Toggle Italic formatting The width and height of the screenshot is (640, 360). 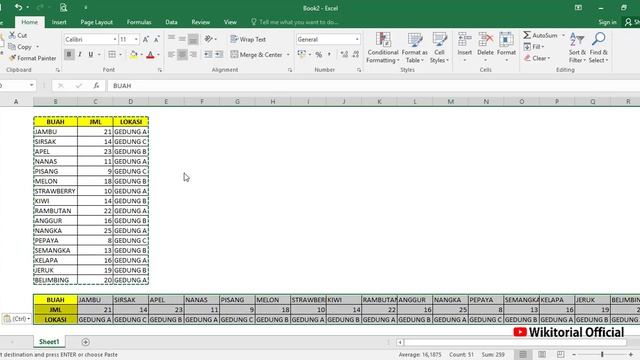click(80, 54)
